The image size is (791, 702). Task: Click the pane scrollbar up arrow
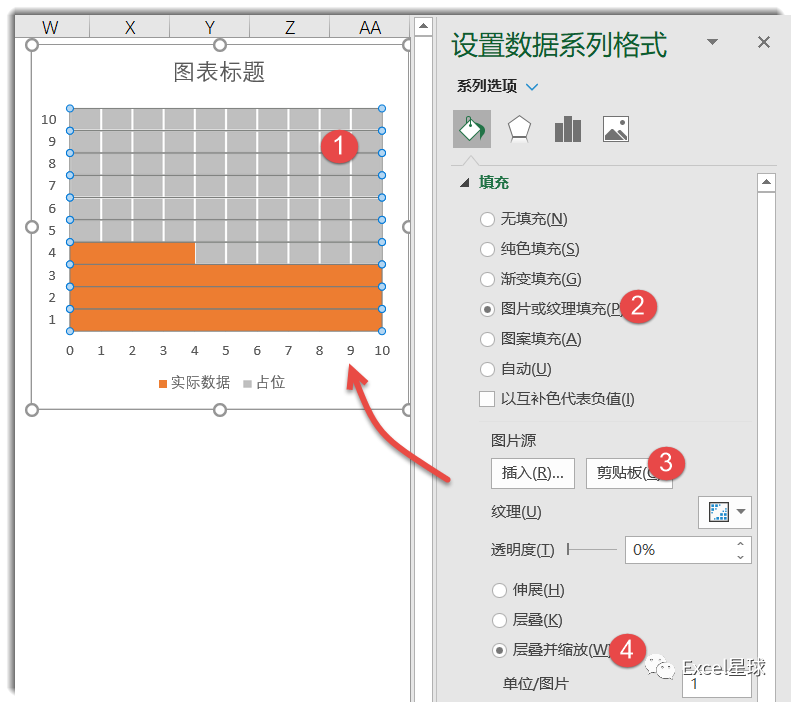click(x=766, y=182)
